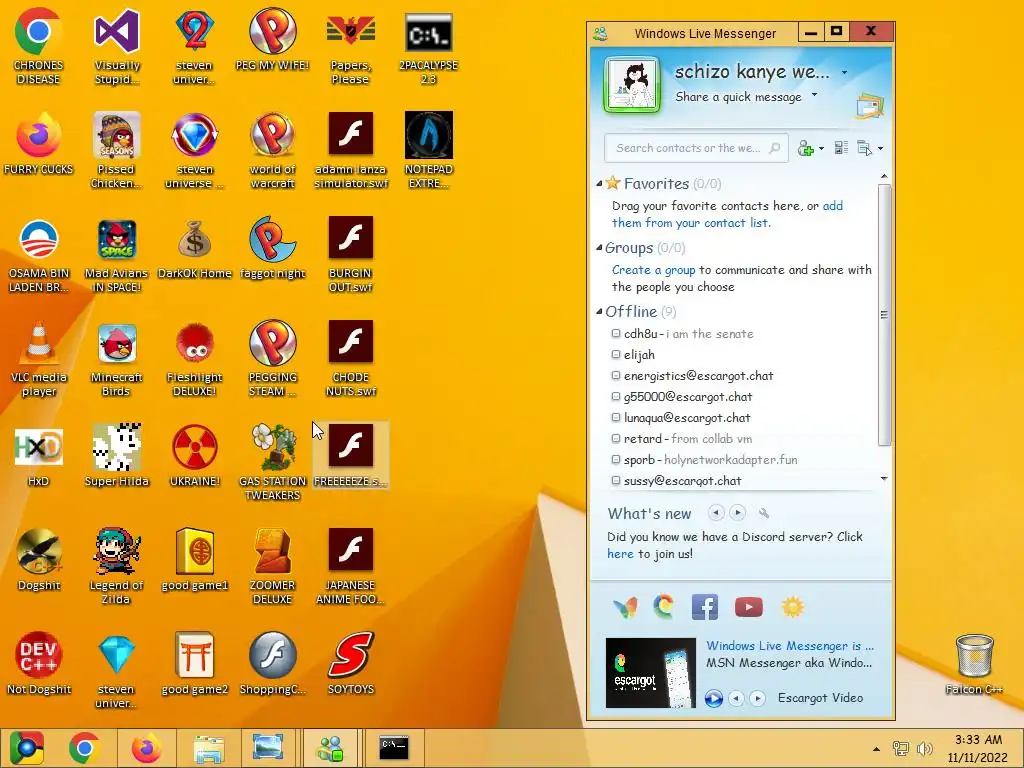Select contact lunaqua@escargot.chat
This screenshot has width=1024, height=768.
[680, 417]
